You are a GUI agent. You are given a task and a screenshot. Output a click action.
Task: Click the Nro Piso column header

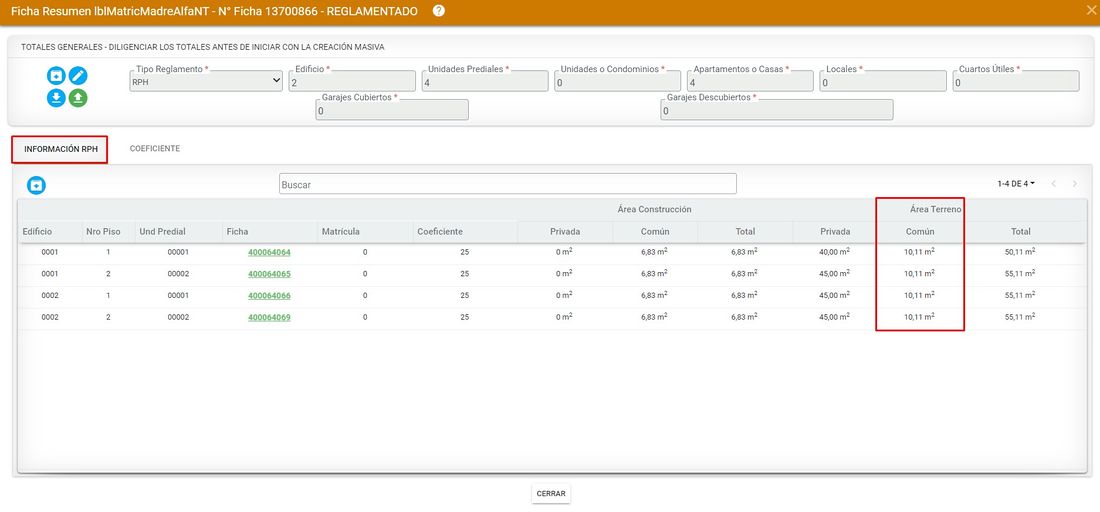(x=103, y=231)
